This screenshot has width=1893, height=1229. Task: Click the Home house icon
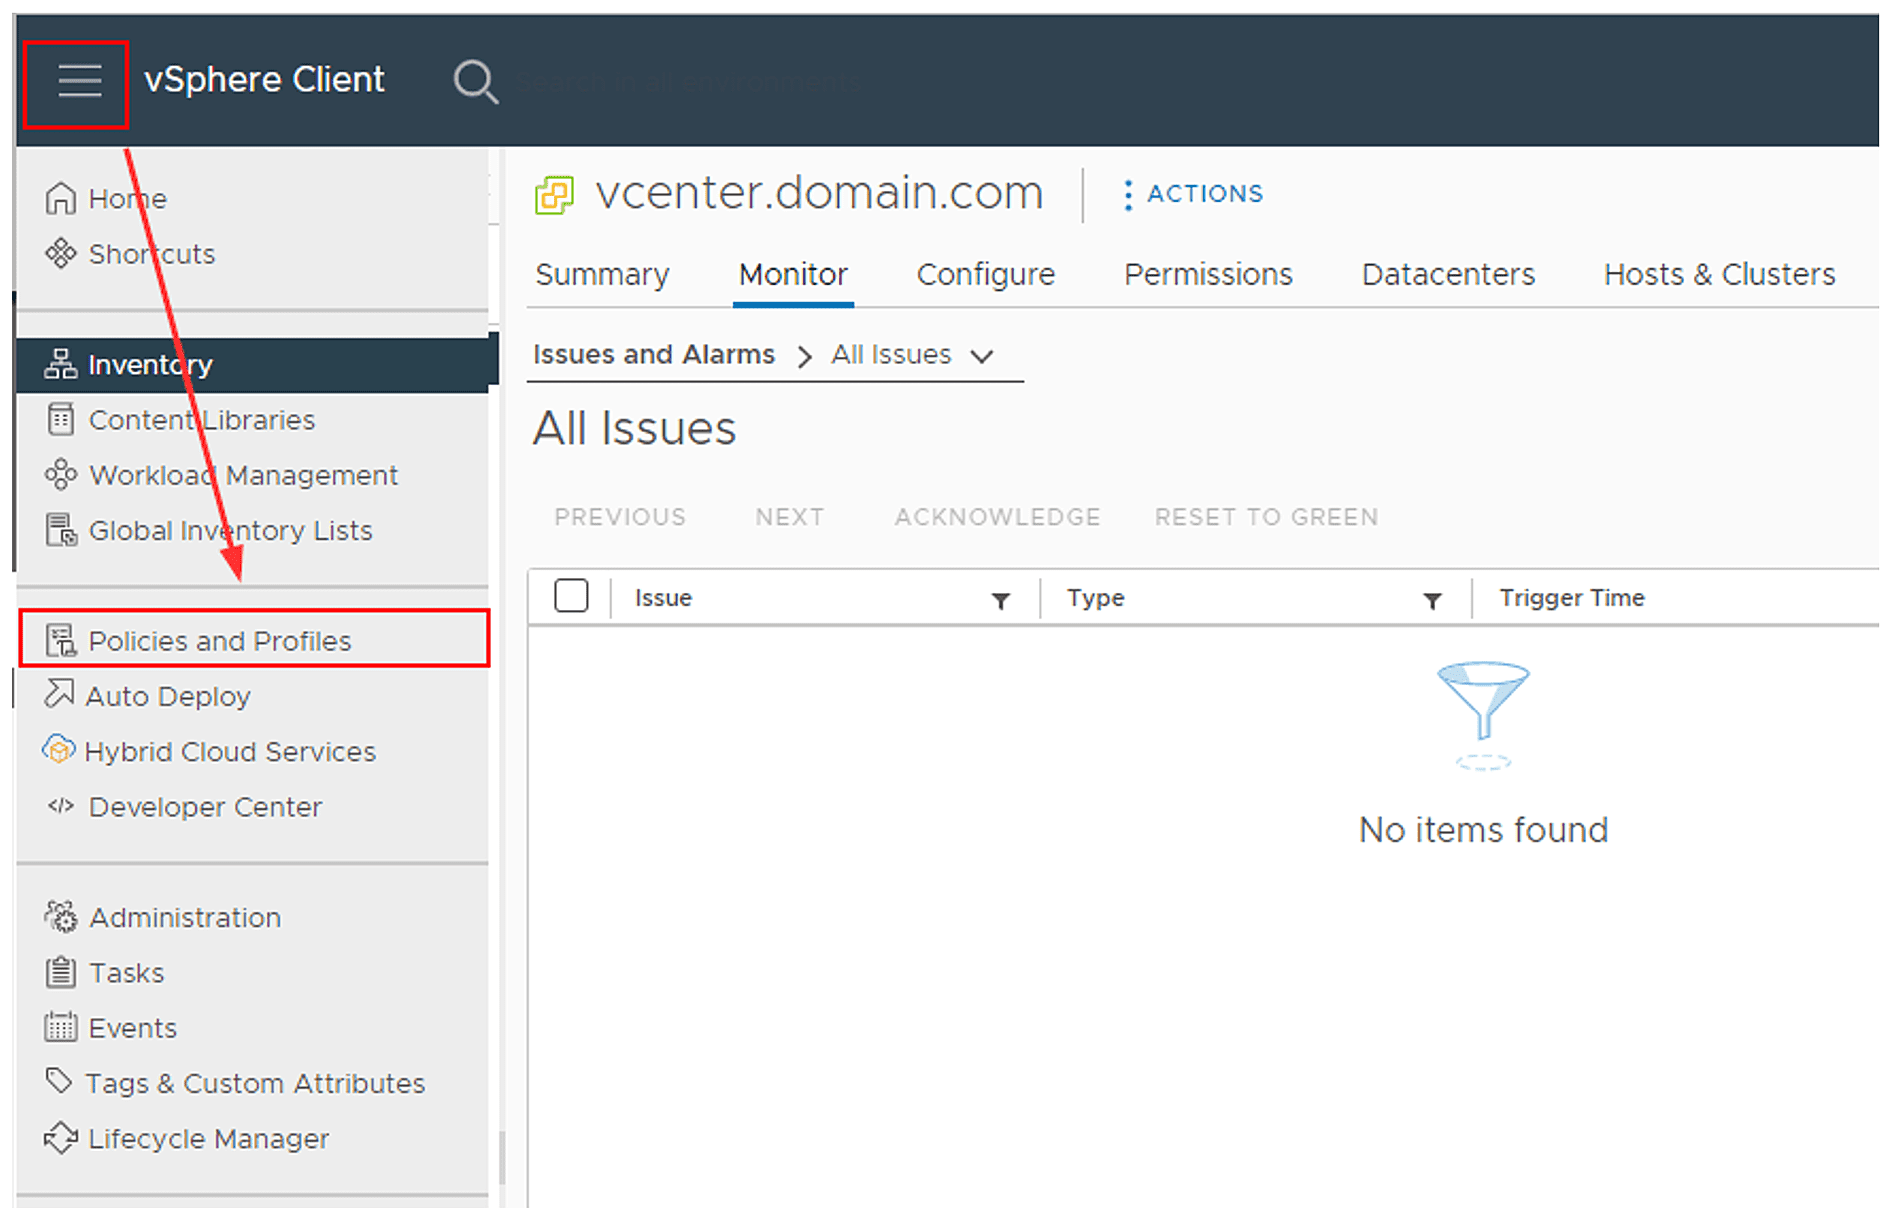coord(60,198)
